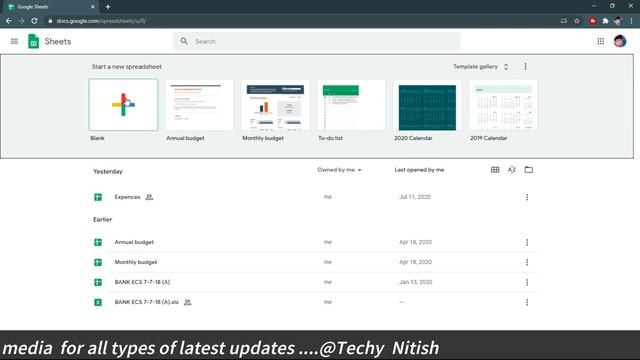Focus the Search input field
This screenshot has width=640, height=360.
[317, 41]
